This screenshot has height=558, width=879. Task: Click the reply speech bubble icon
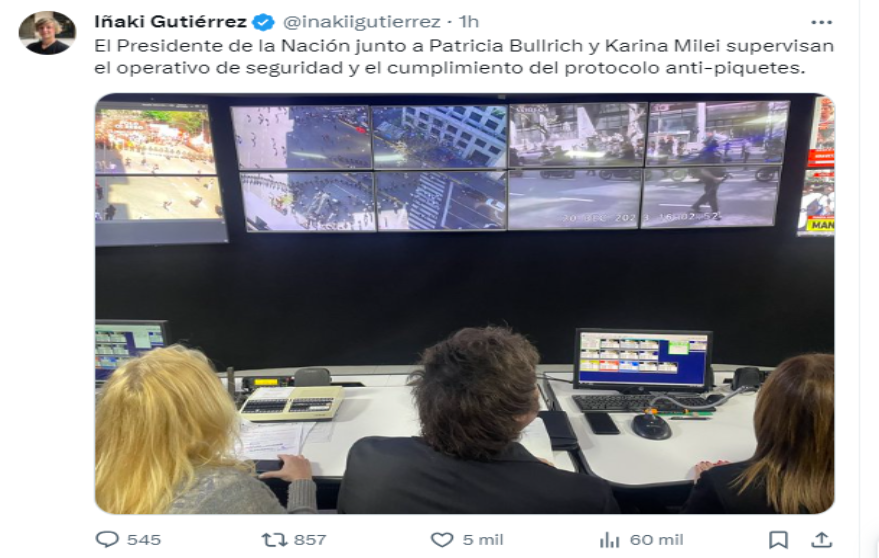pos(107,539)
